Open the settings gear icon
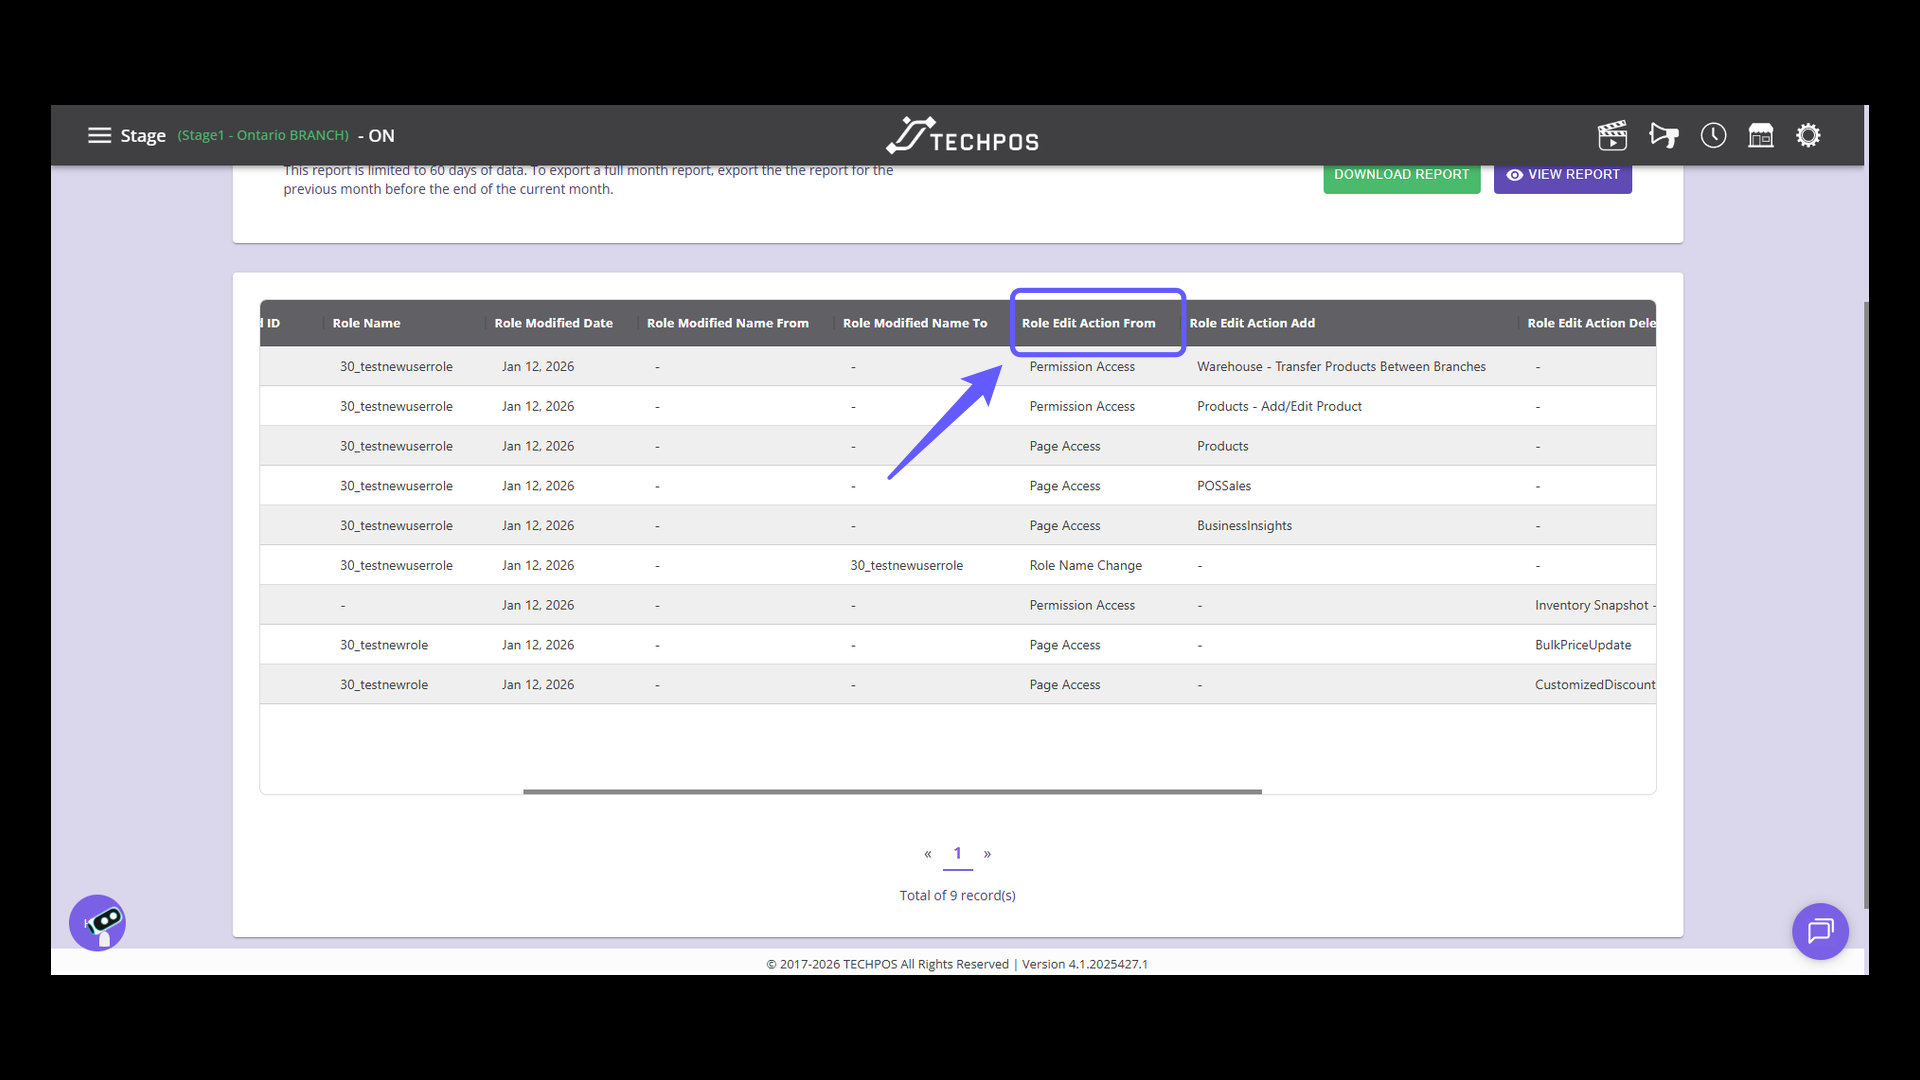The image size is (1920, 1080). [1809, 135]
